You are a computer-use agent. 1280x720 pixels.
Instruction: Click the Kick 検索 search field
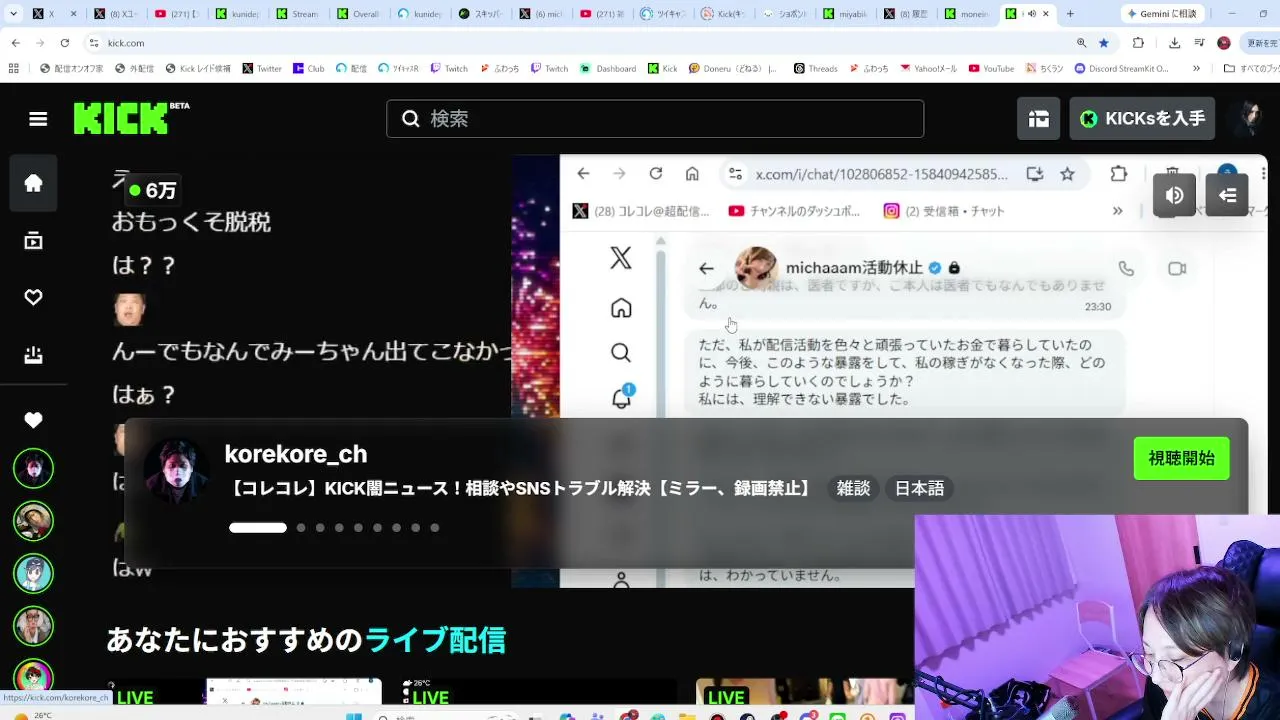(x=655, y=119)
